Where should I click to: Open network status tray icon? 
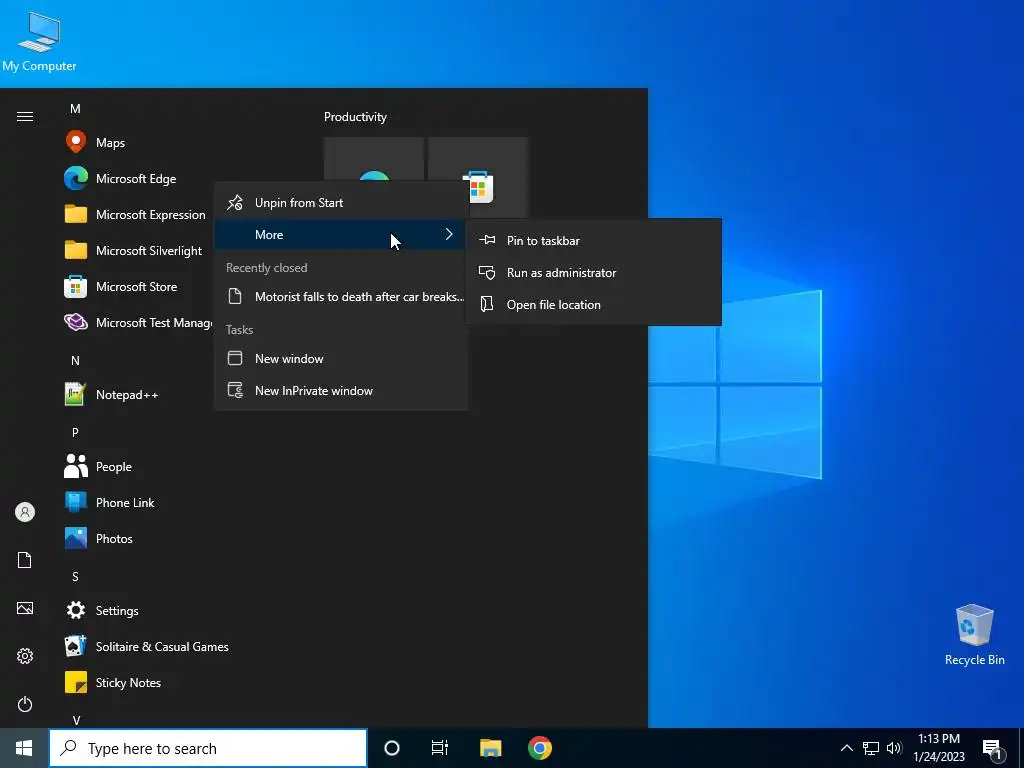click(871, 748)
